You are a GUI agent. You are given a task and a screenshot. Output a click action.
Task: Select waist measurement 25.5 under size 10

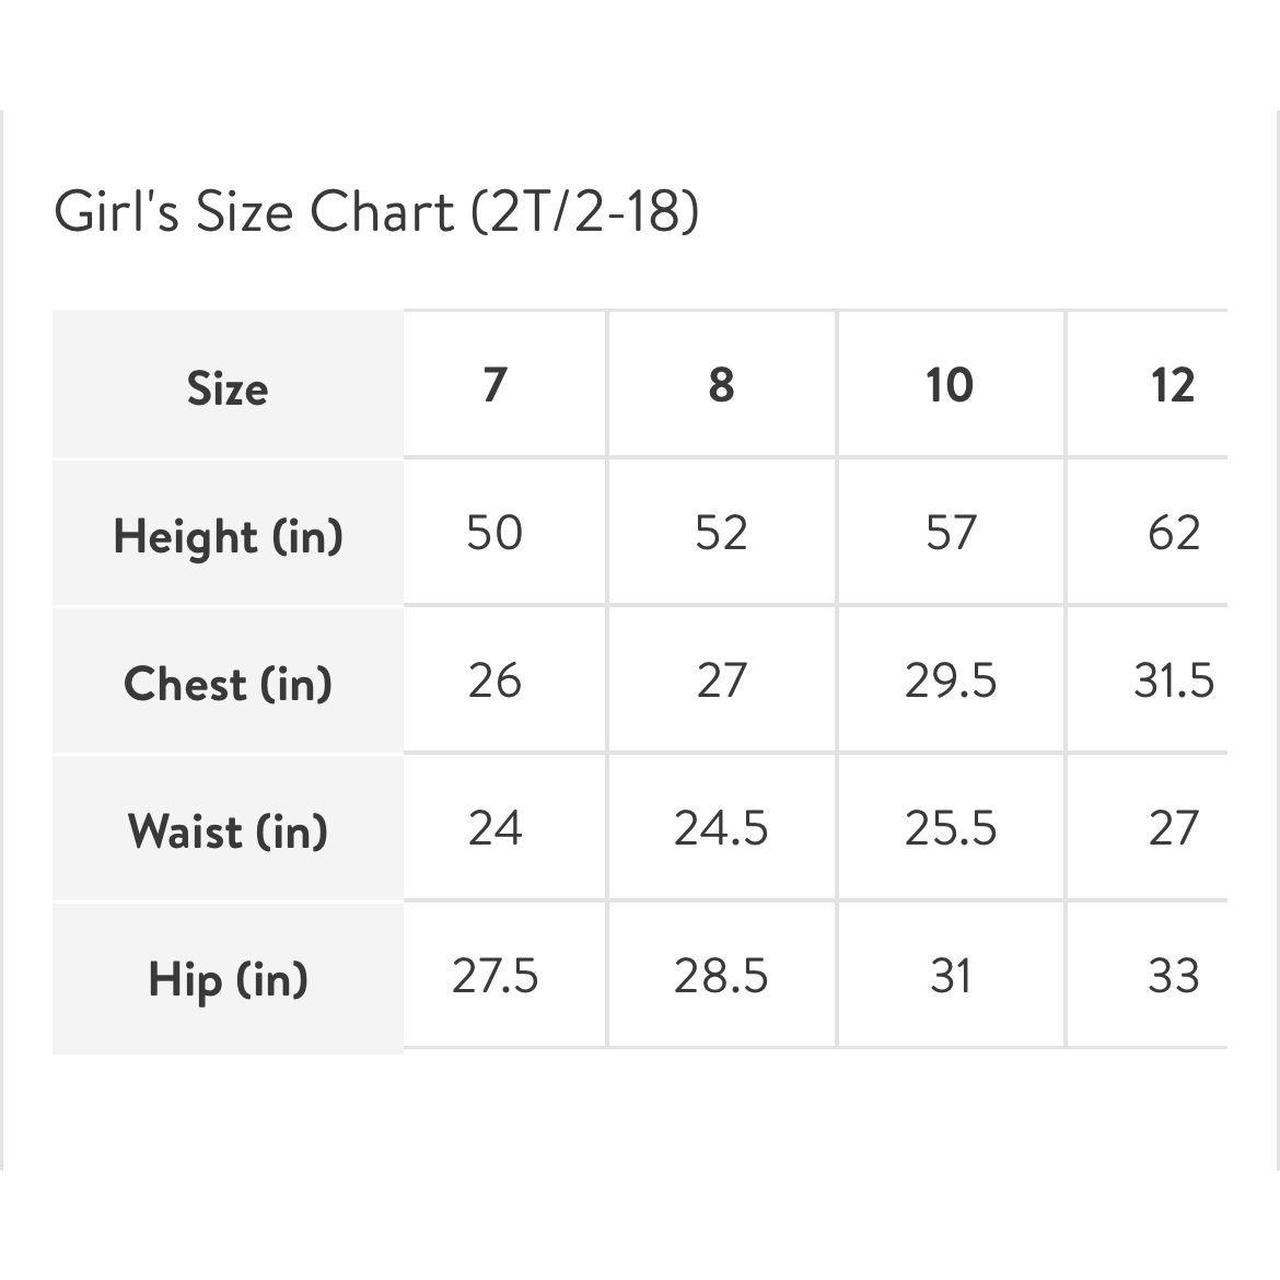click(x=950, y=828)
